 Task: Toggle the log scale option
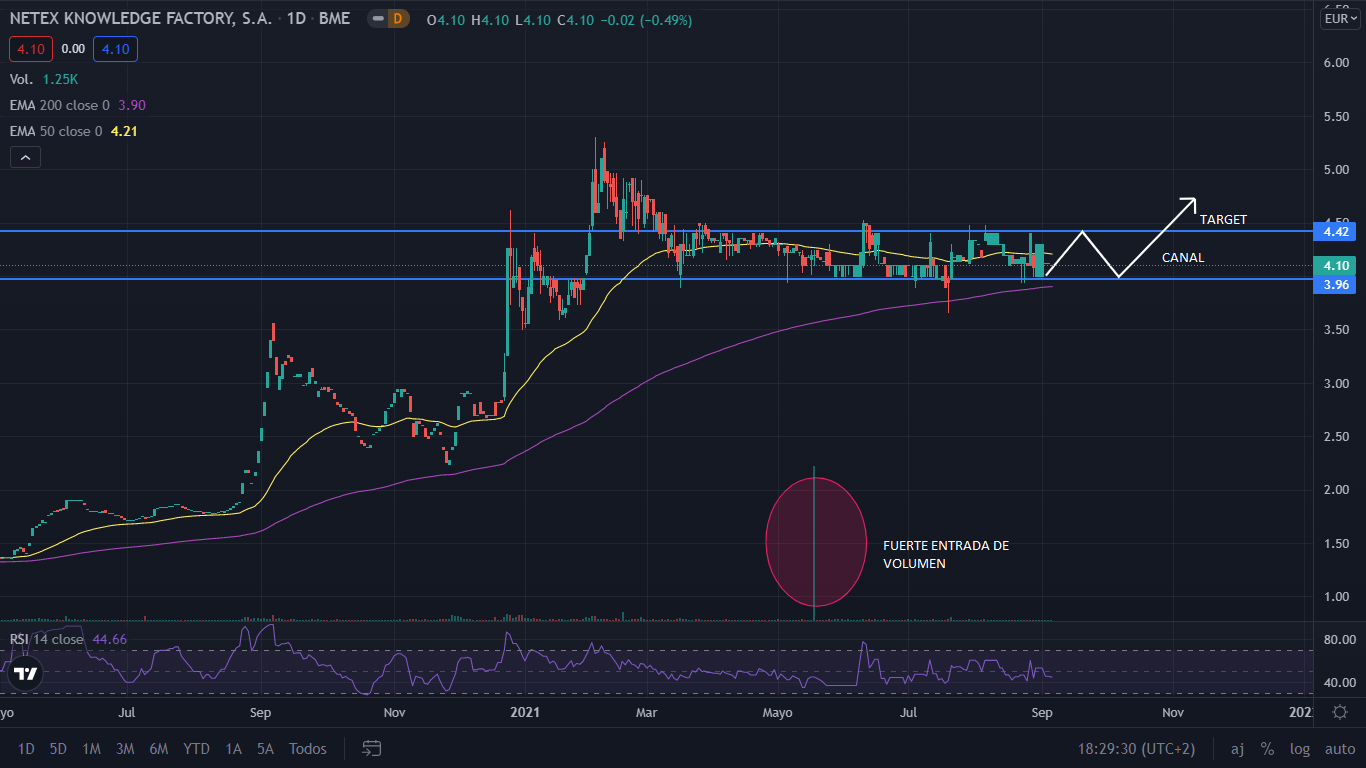[1300, 749]
